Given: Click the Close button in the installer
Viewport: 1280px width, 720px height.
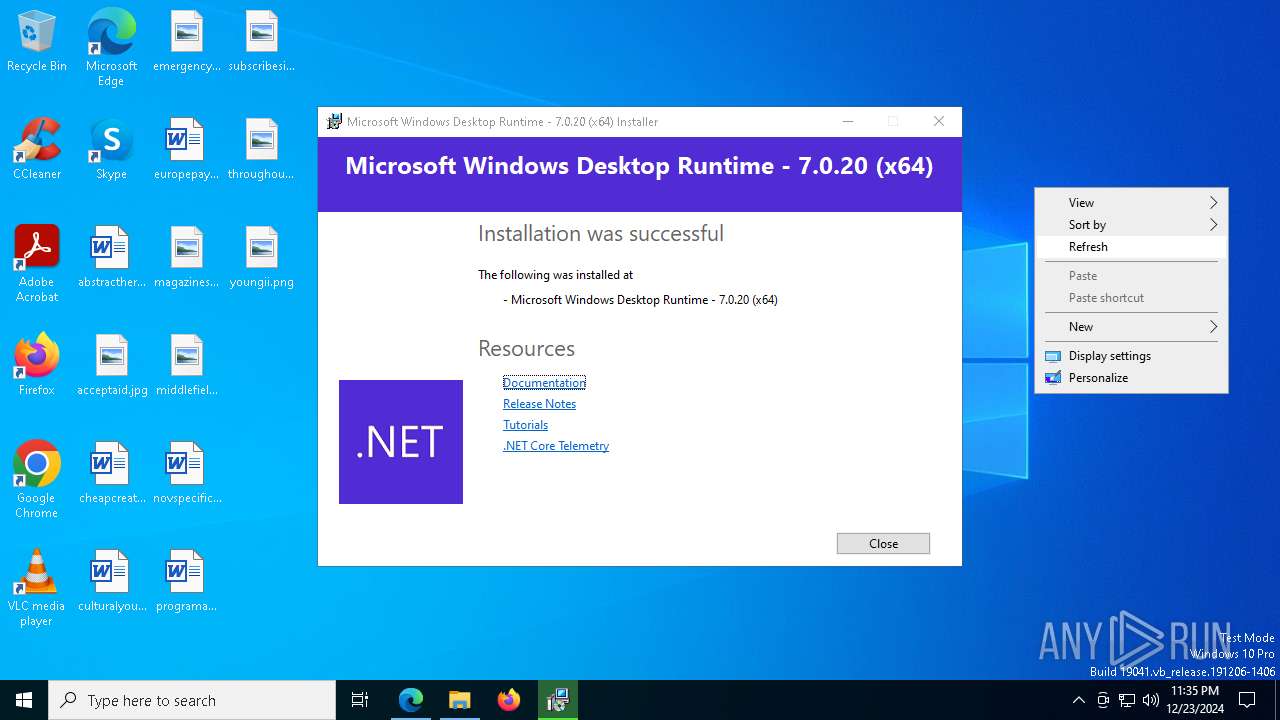Looking at the screenshot, I should coord(883,543).
